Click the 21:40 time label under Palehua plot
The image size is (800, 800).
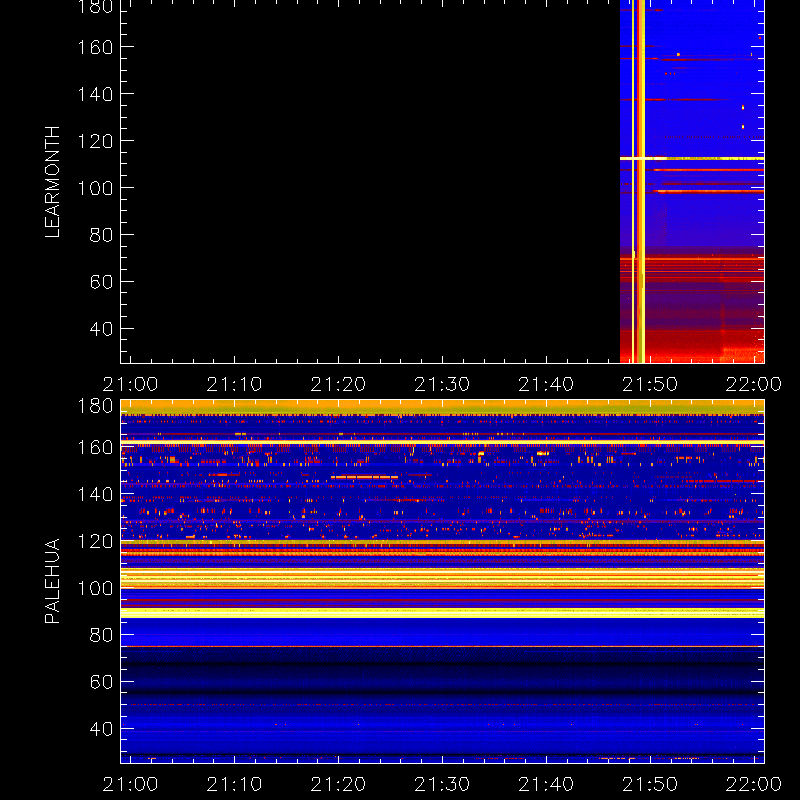click(x=546, y=784)
